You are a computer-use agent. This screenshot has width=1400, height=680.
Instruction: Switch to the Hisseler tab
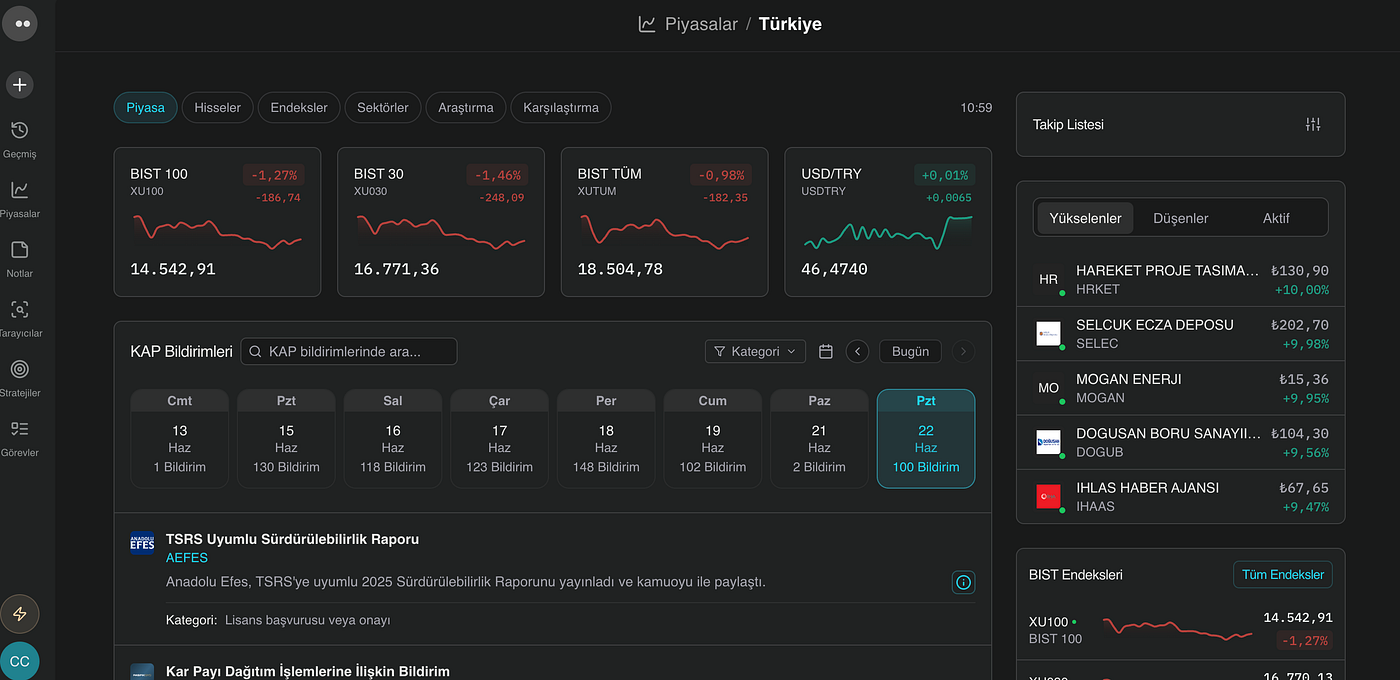[218, 108]
